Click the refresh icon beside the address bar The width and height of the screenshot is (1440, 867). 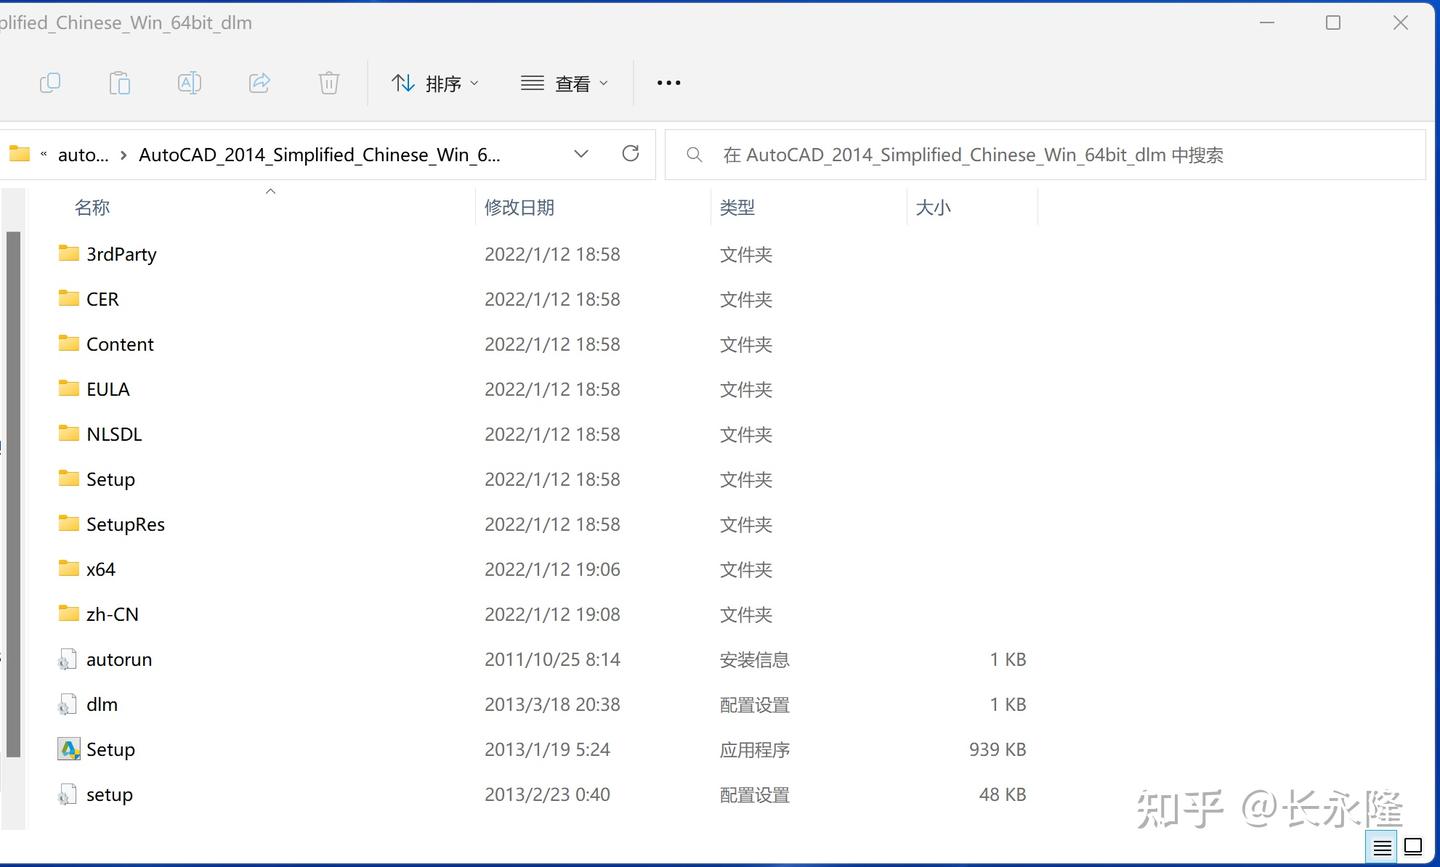[630, 154]
